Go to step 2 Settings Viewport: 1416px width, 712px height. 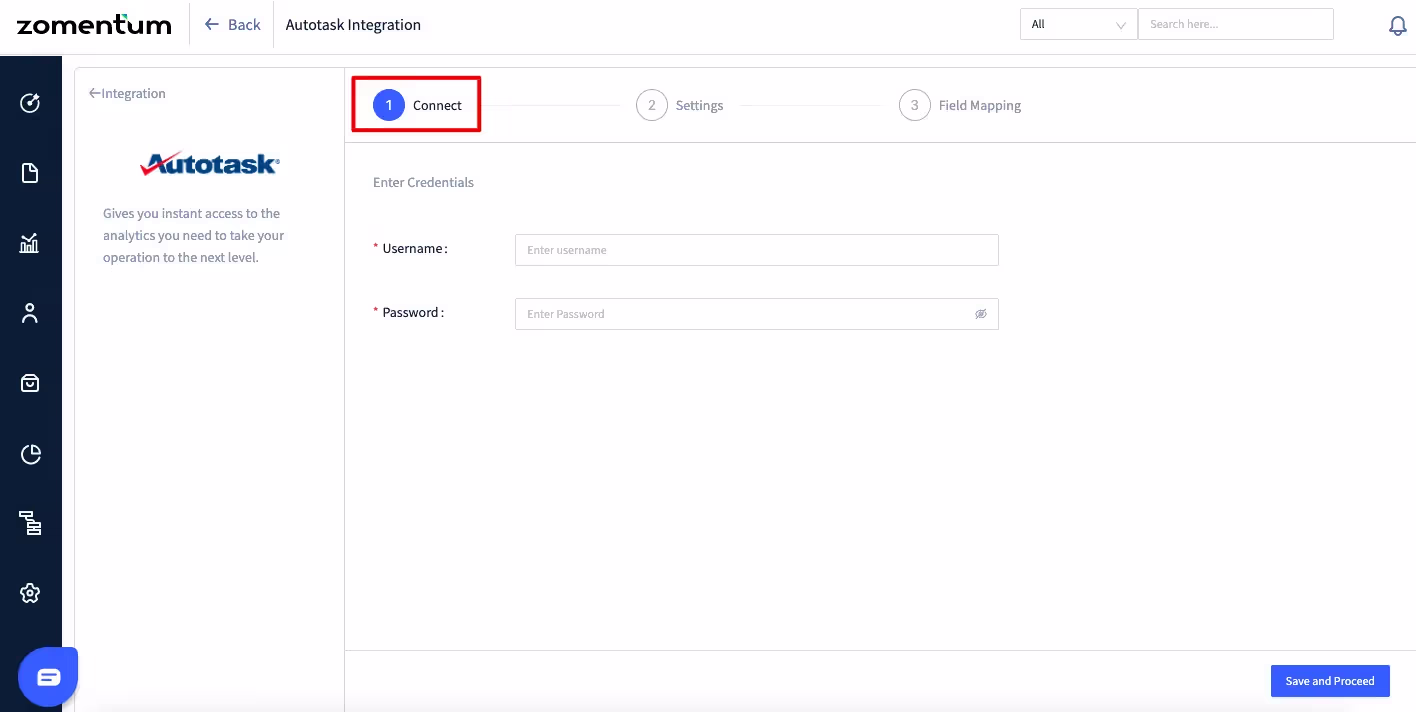[680, 105]
